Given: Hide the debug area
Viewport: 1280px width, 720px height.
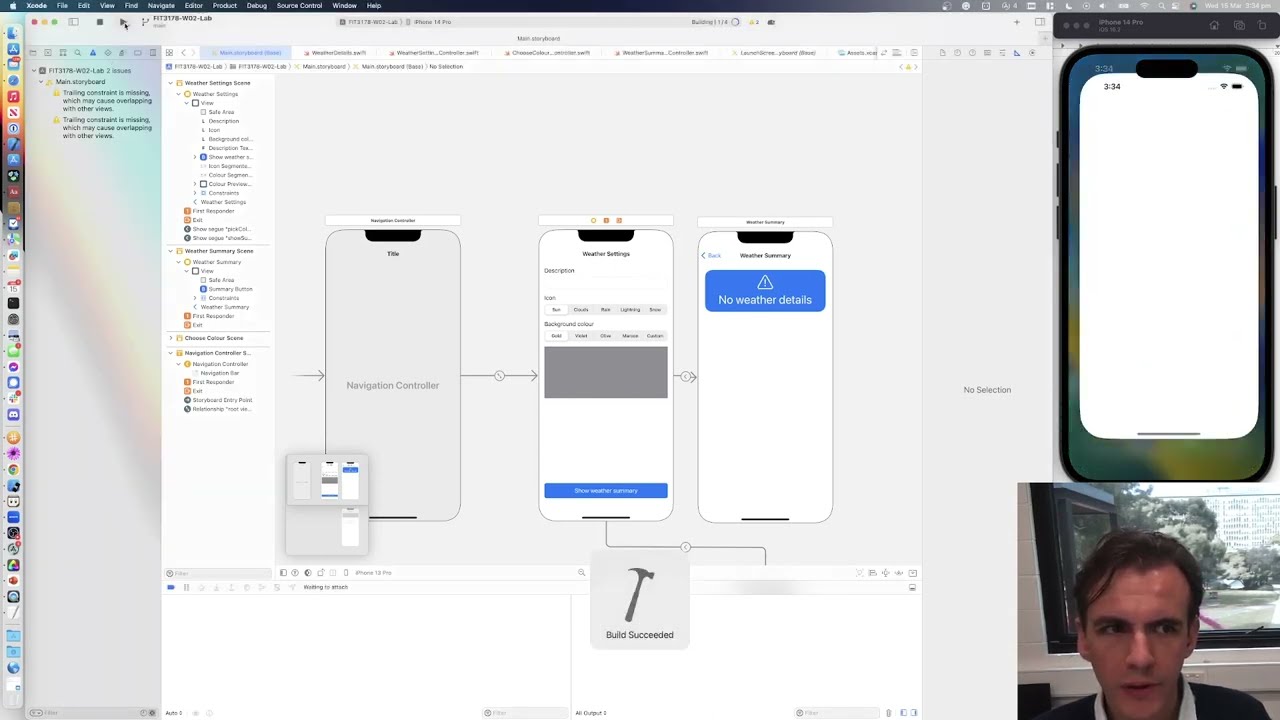Looking at the screenshot, I should coord(913,587).
